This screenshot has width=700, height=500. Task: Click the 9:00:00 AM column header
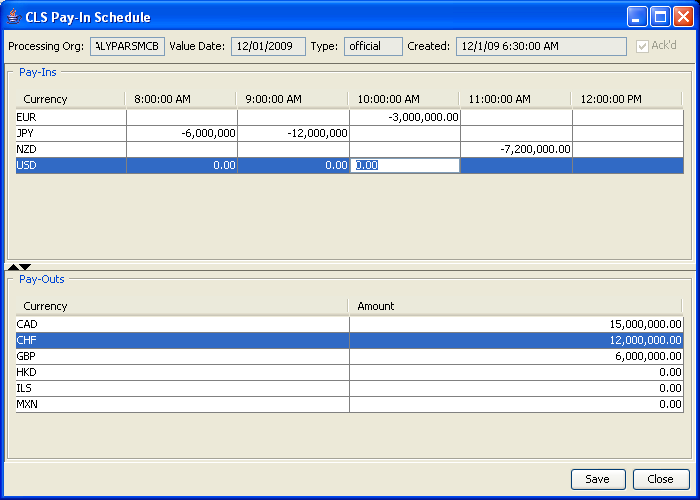292,99
